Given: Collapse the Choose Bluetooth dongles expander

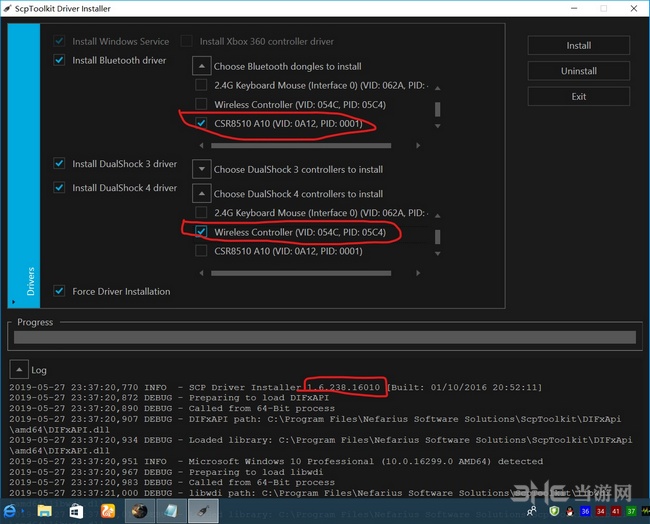Looking at the screenshot, I should coord(201,66).
